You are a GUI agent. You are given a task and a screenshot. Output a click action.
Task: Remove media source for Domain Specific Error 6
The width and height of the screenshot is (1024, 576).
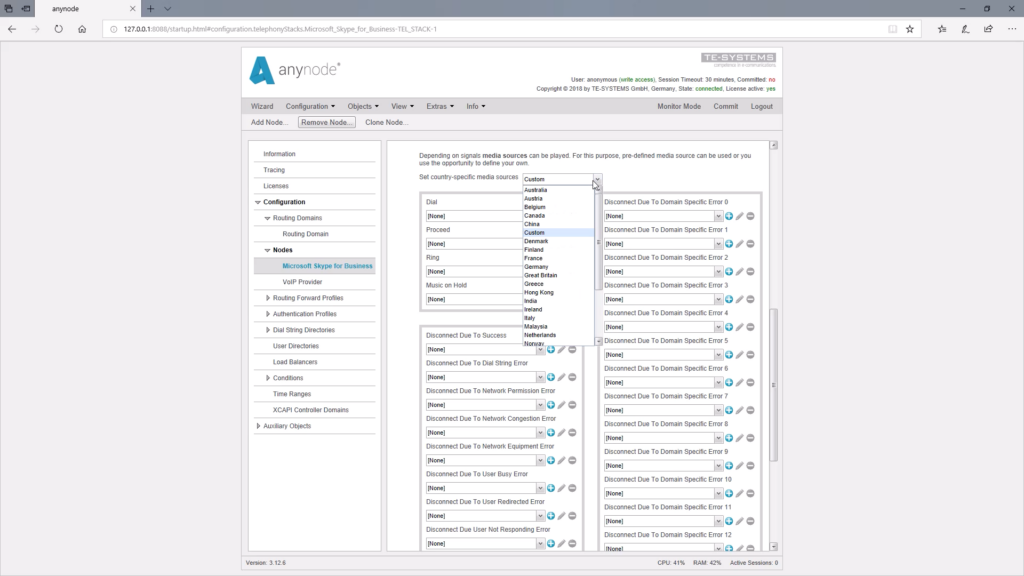click(x=750, y=383)
